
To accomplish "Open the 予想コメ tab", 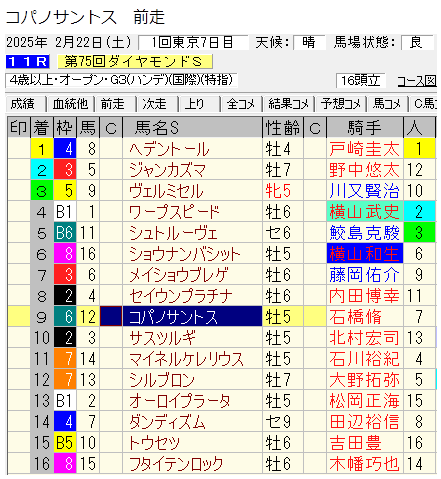I will tap(341, 104).
